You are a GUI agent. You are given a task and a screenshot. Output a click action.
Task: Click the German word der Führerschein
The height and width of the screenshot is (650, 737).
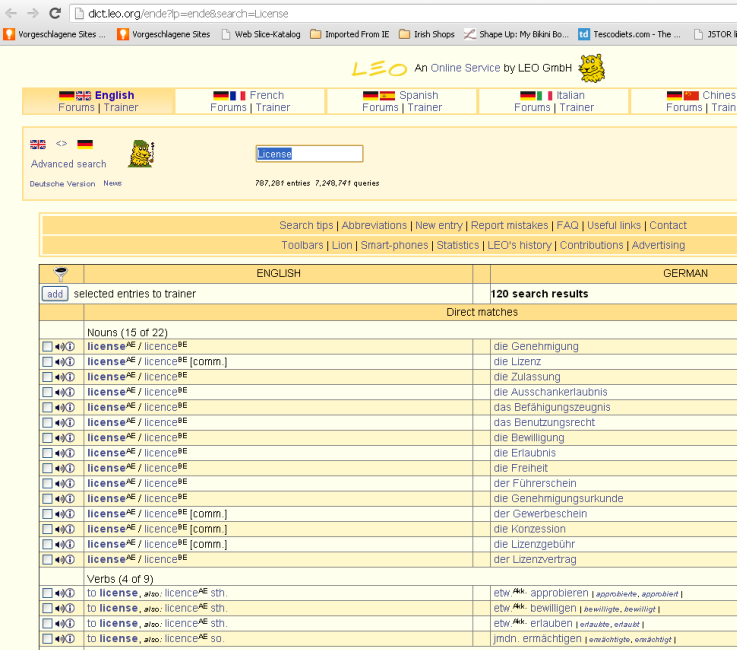535,483
